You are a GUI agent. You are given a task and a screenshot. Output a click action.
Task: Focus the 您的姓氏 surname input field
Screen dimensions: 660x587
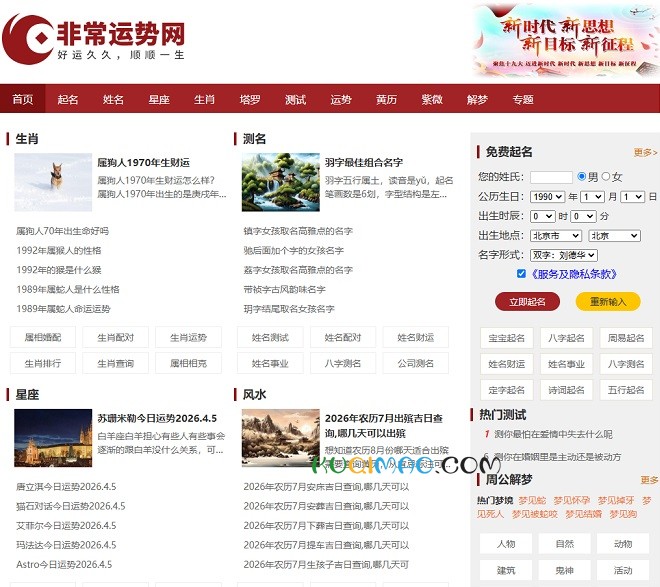[x=551, y=177]
